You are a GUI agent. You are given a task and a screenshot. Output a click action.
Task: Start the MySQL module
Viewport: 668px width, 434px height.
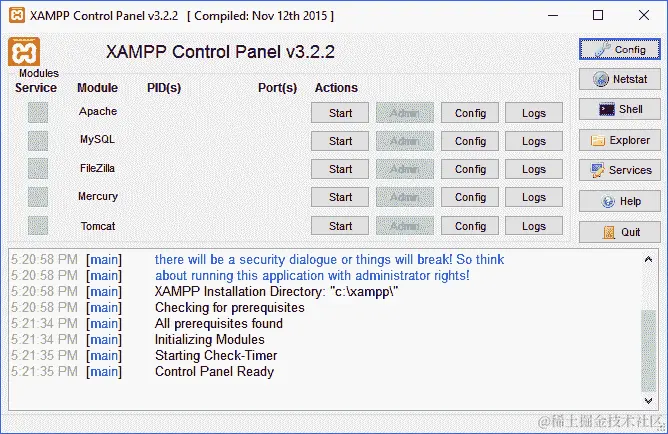tap(340, 141)
